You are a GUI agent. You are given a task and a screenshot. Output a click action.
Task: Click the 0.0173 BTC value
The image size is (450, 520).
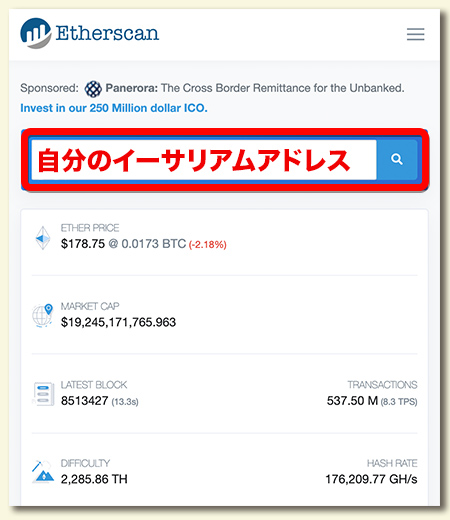(153, 244)
